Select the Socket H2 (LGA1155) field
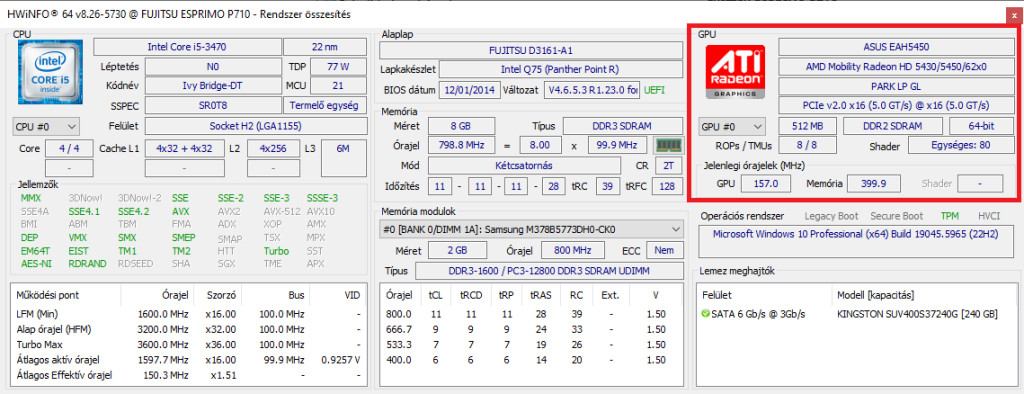The image size is (1024, 394). 255,125
